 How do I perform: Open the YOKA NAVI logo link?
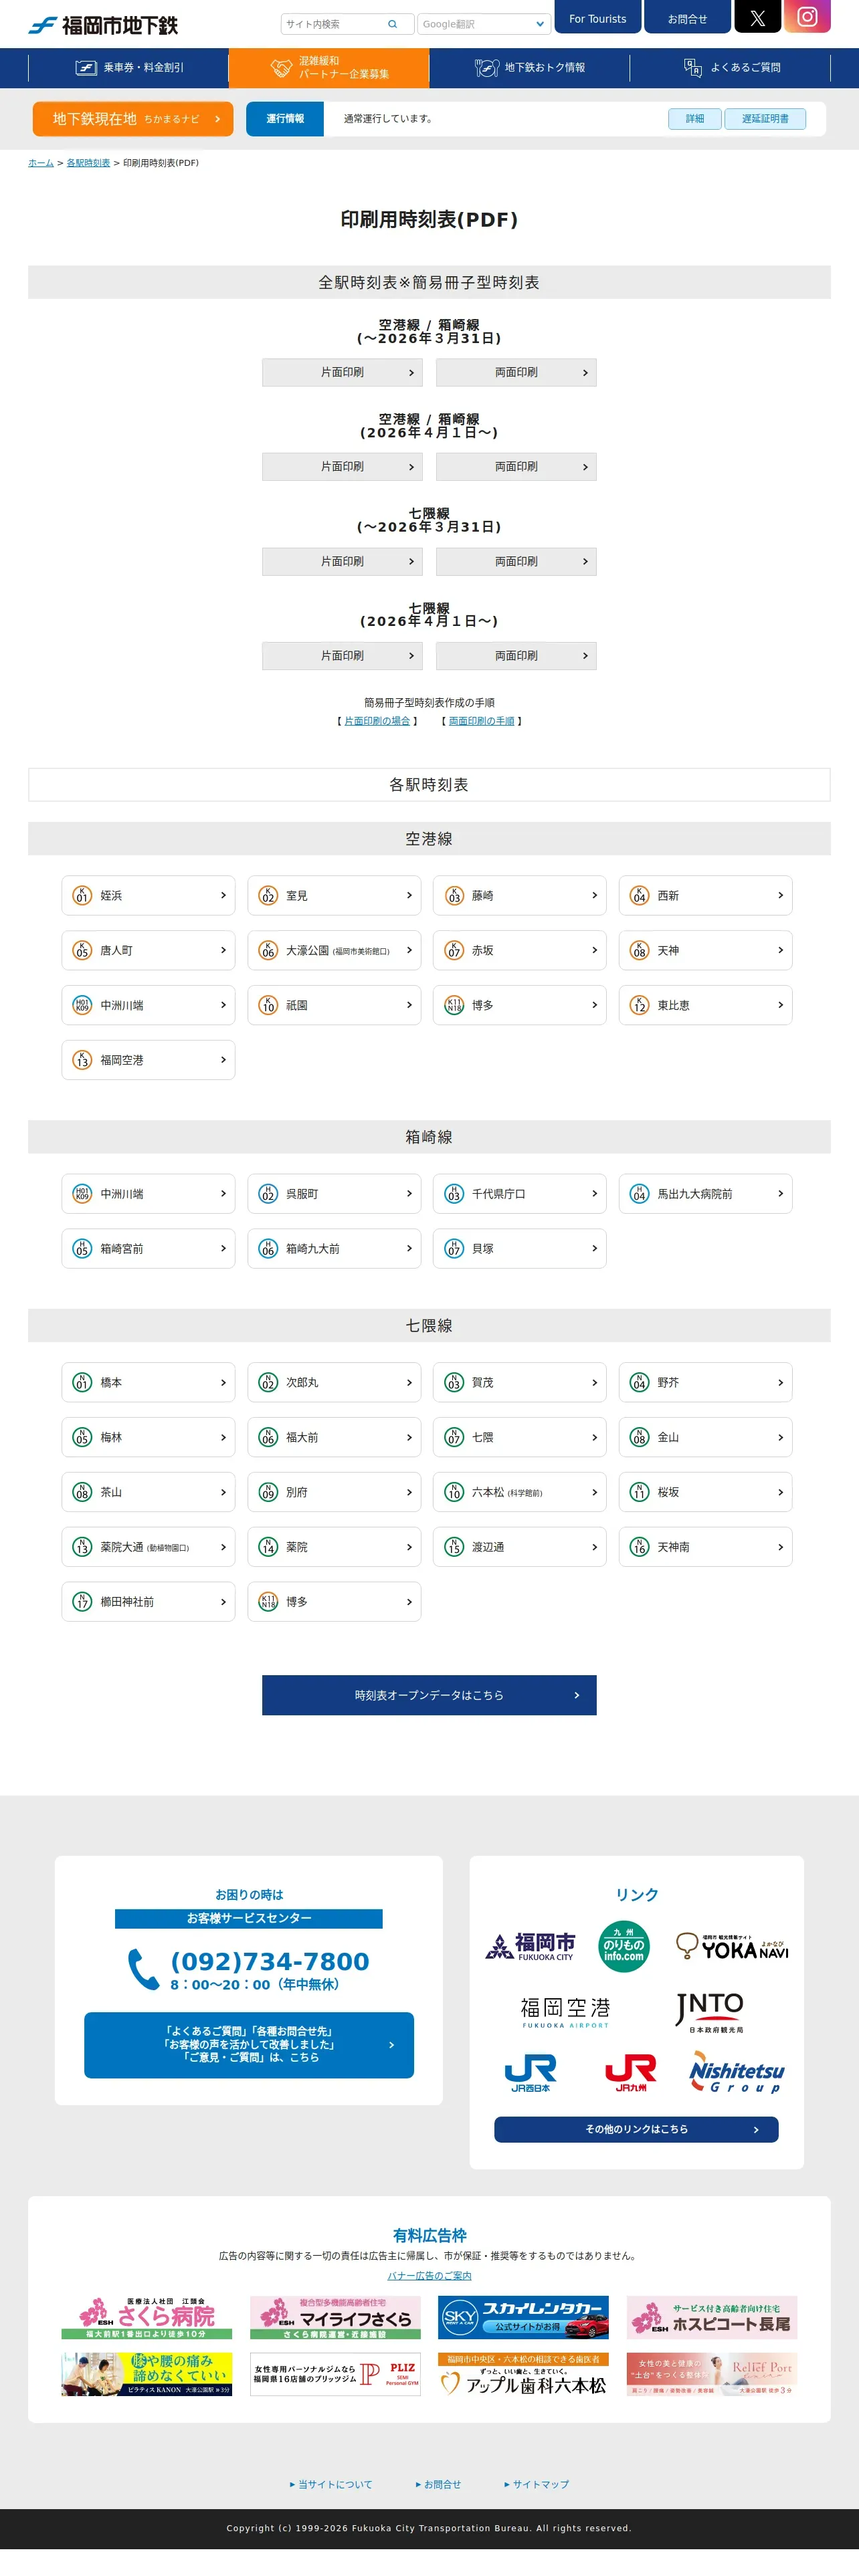[732, 1947]
